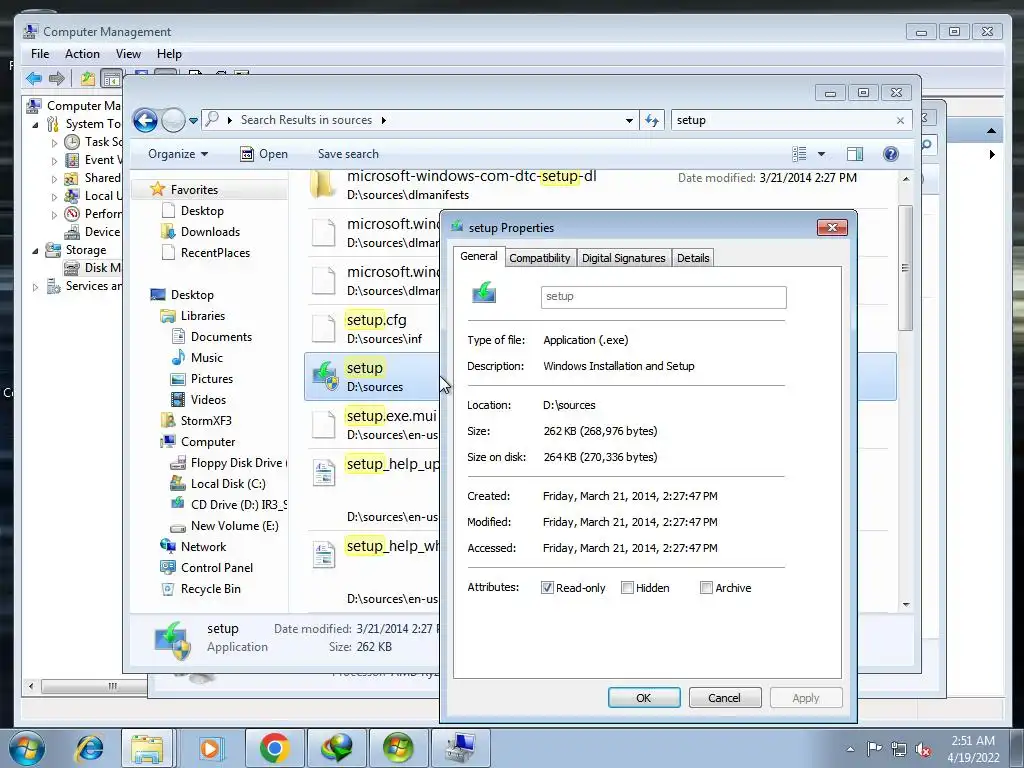The width and height of the screenshot is (1024, 768).
Task: Click the up-folder icon in Computer Management toolbar
Action: [88, 79]
